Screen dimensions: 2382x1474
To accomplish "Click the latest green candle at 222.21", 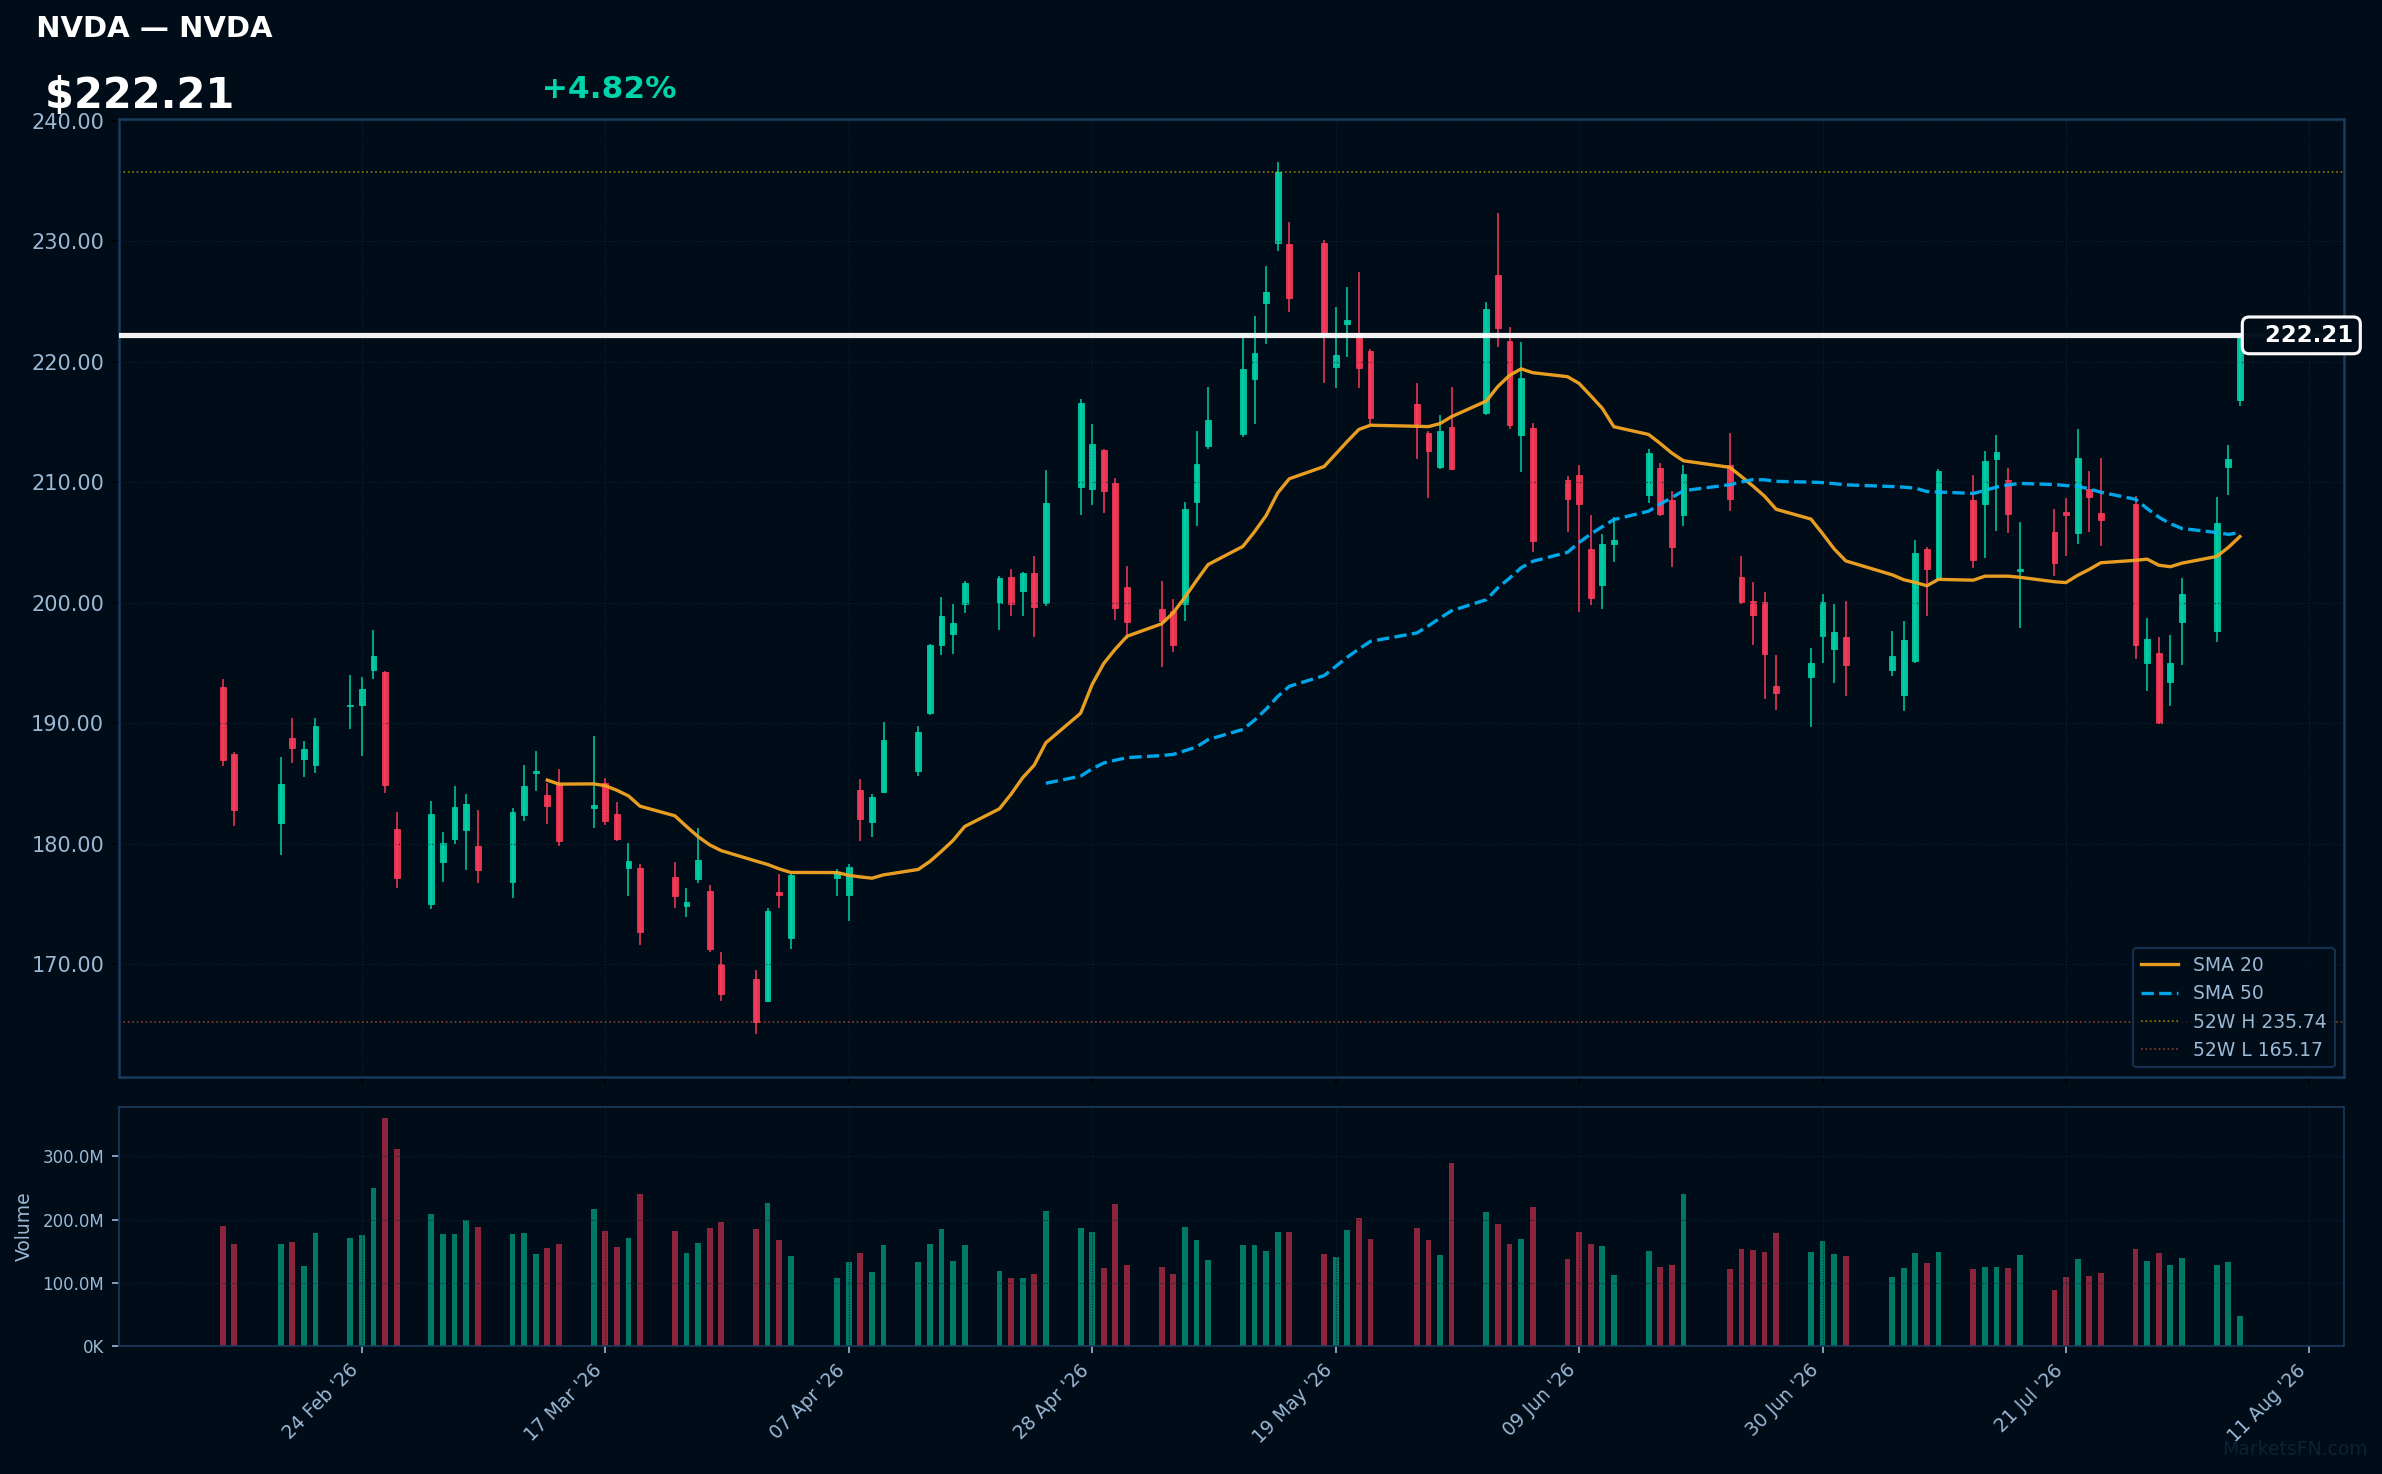I will (x=2240, y=368).
